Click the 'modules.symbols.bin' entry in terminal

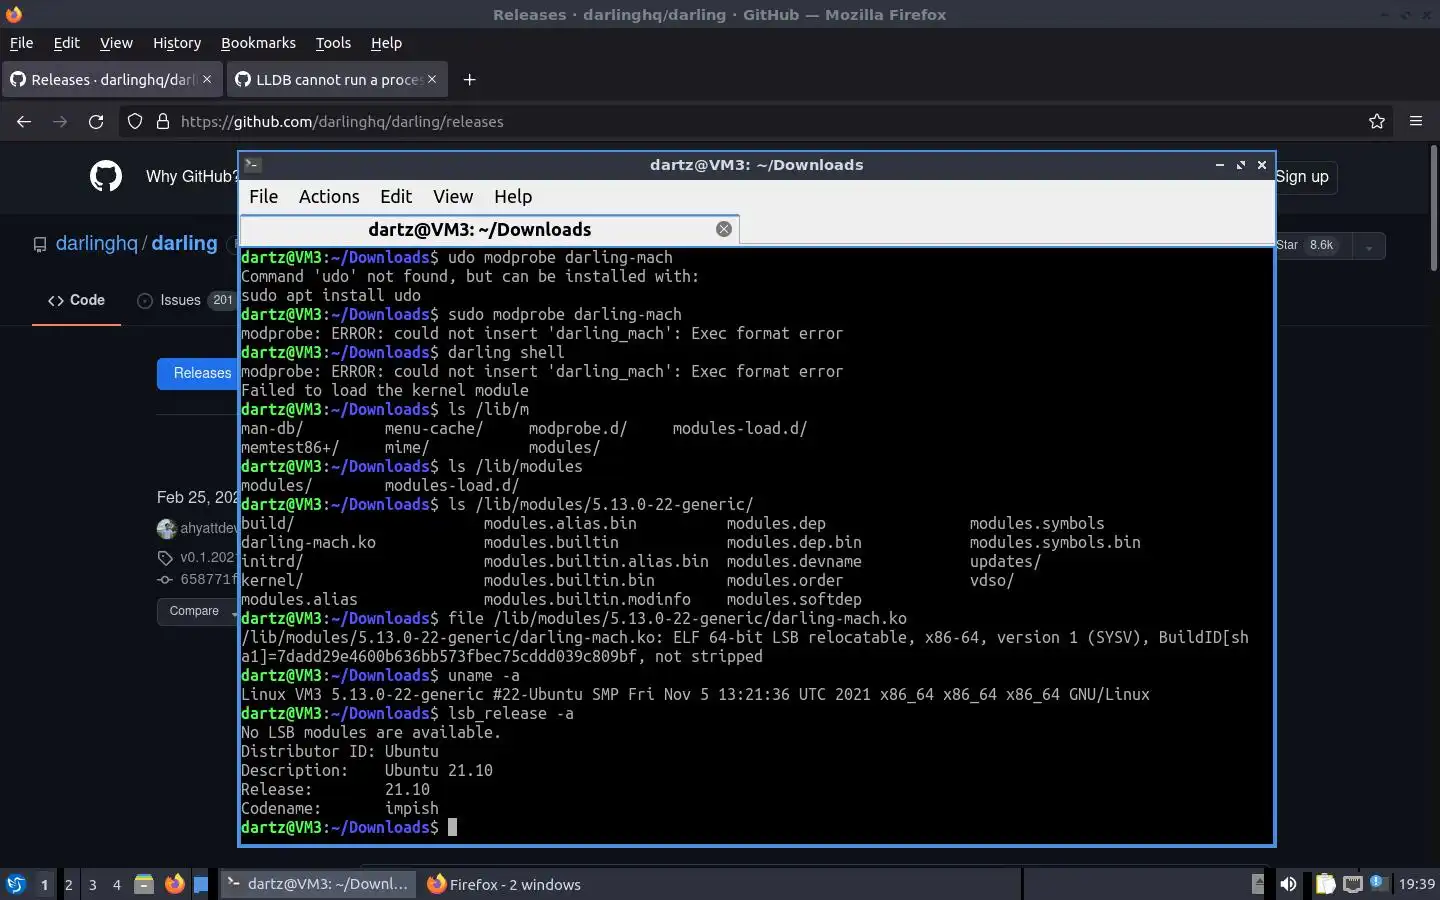(x=1055, y=542)
